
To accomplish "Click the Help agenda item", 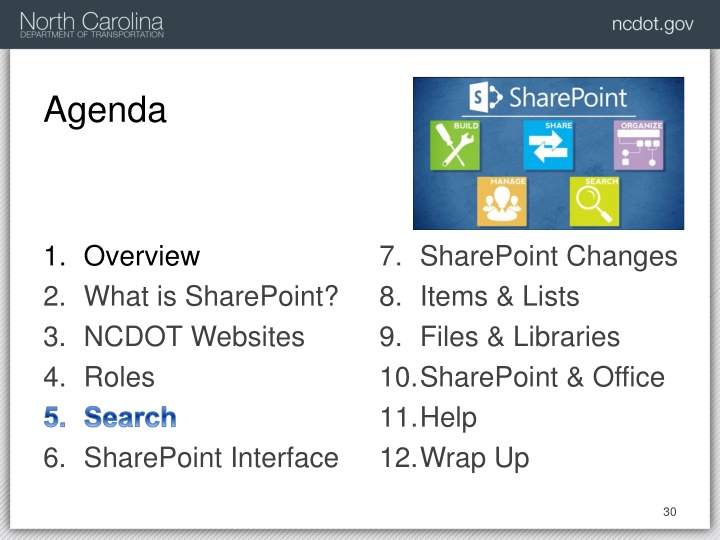I will click(448, 418).
